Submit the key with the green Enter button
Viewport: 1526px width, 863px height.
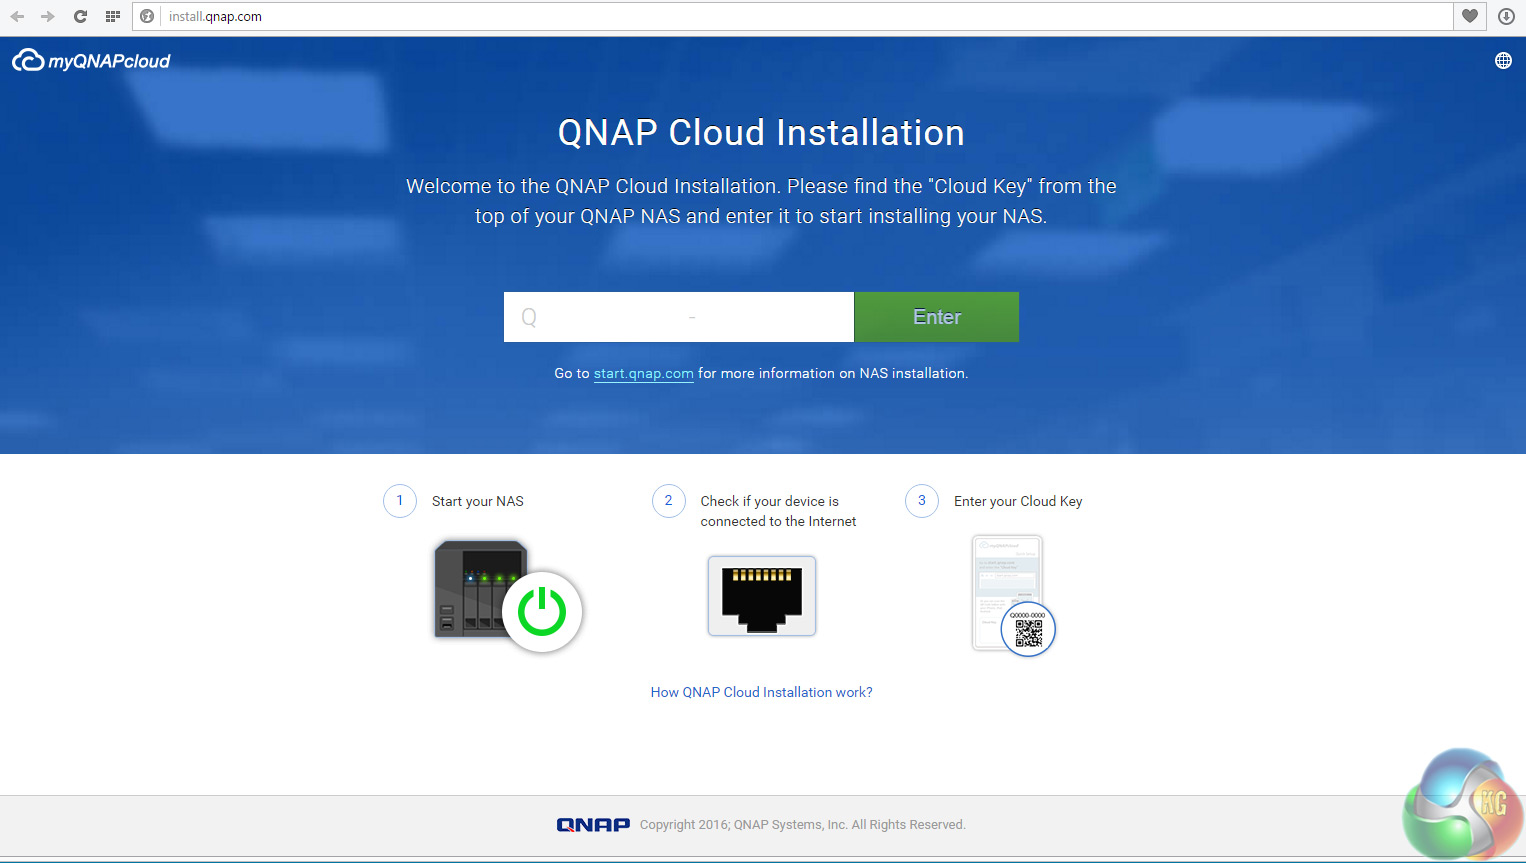tap(937, 317)
